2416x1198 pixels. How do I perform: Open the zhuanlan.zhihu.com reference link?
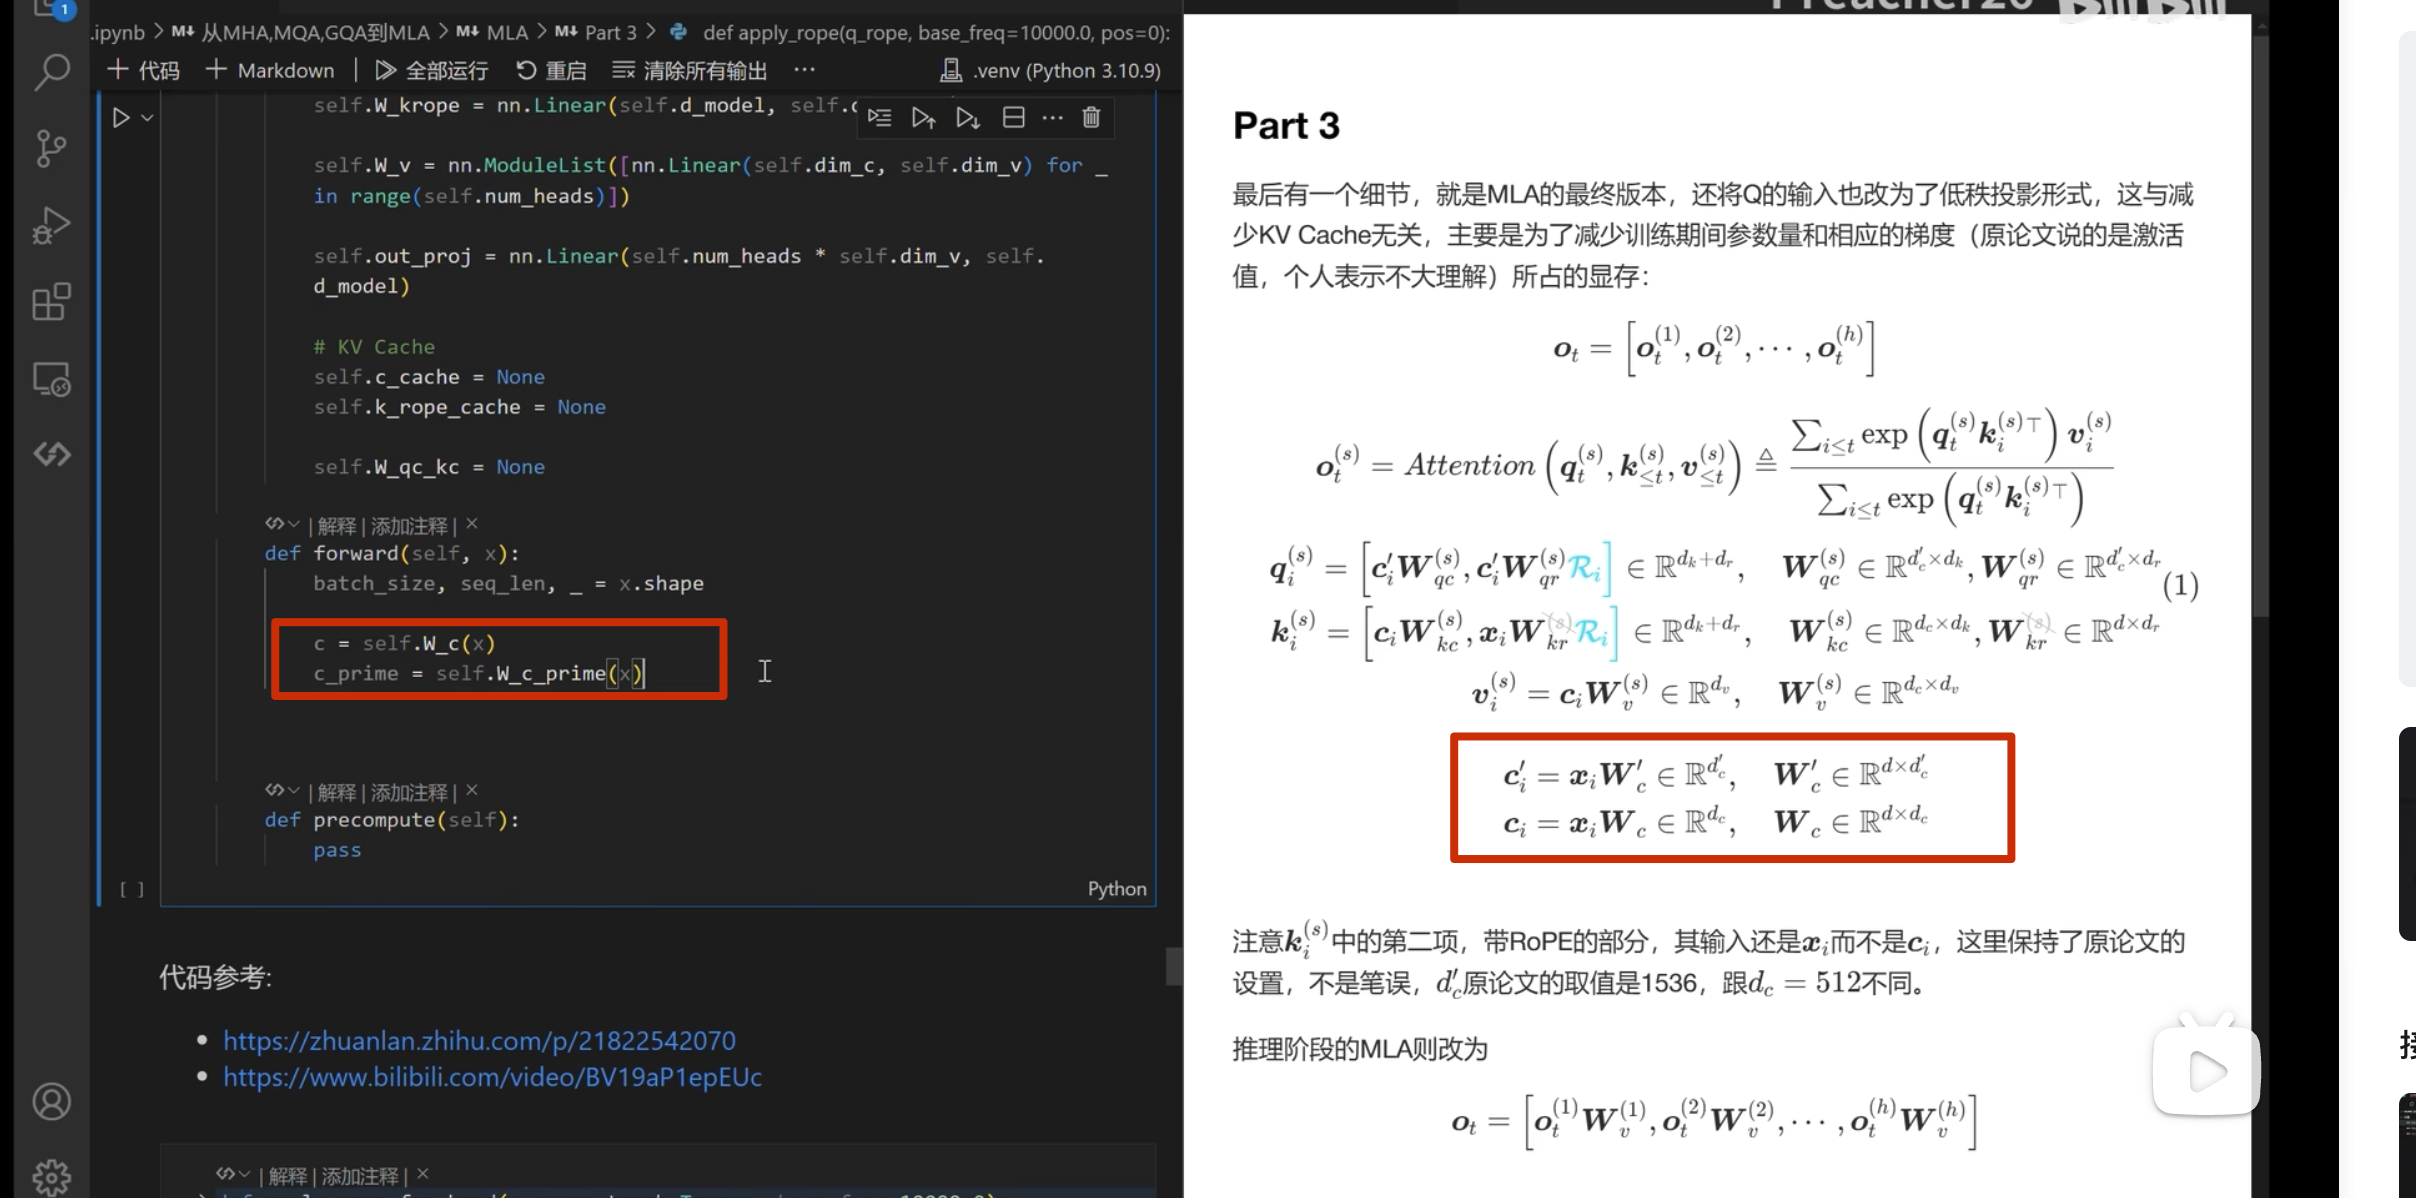click(479, 1040)
